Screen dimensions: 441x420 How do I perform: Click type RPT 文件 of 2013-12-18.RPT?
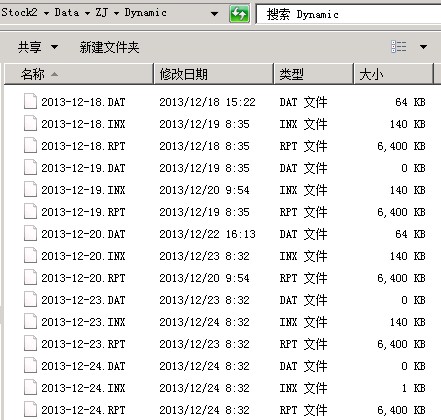tap(303, 146)
